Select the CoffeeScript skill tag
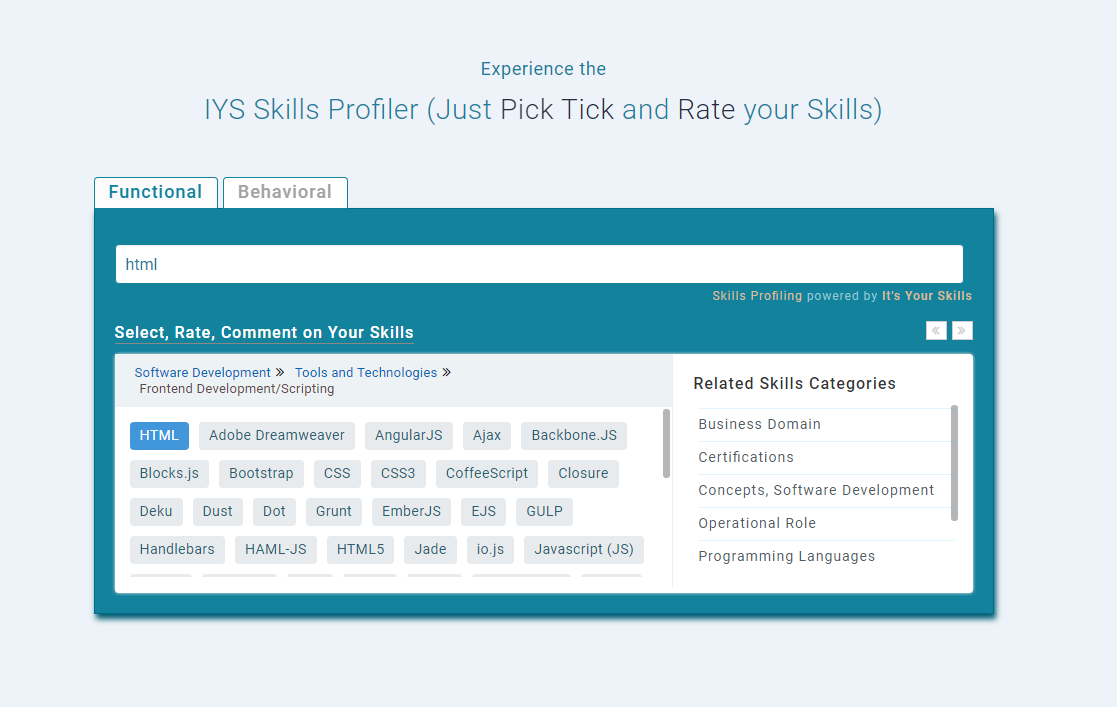1117x707 pixels. 487,473
